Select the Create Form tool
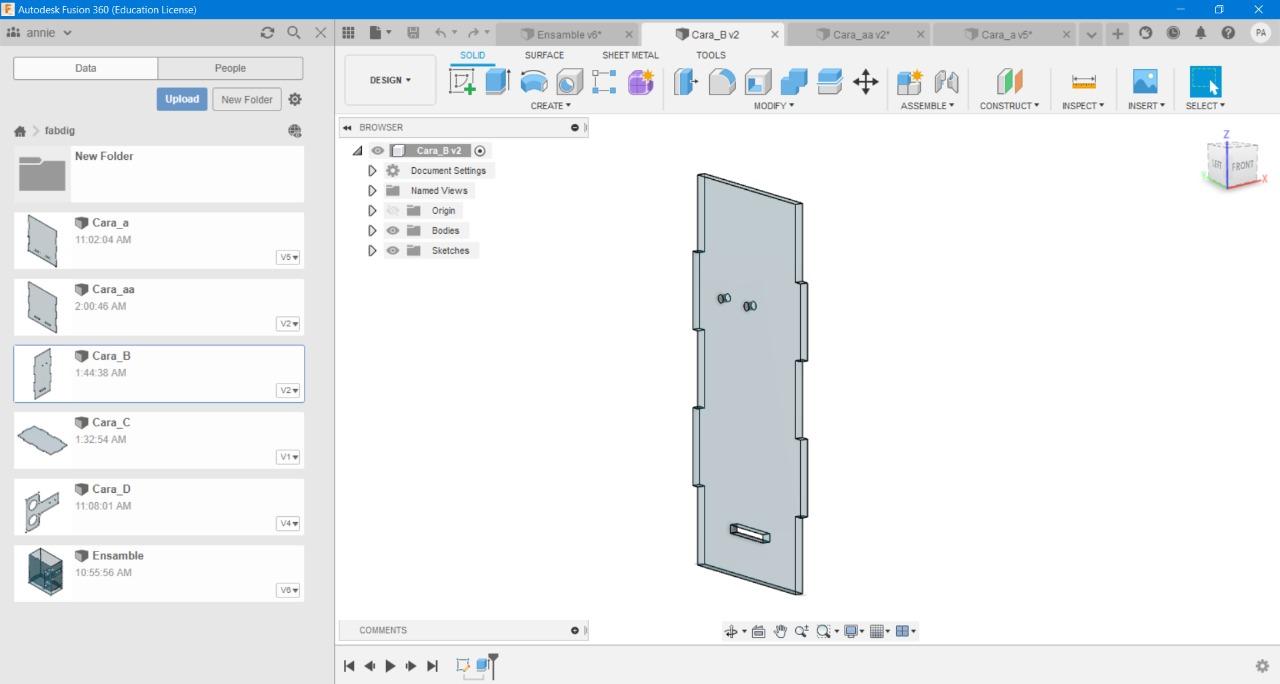Image resolution: width=1280 pixels, height=684 pixels. (x=641, y=82)
